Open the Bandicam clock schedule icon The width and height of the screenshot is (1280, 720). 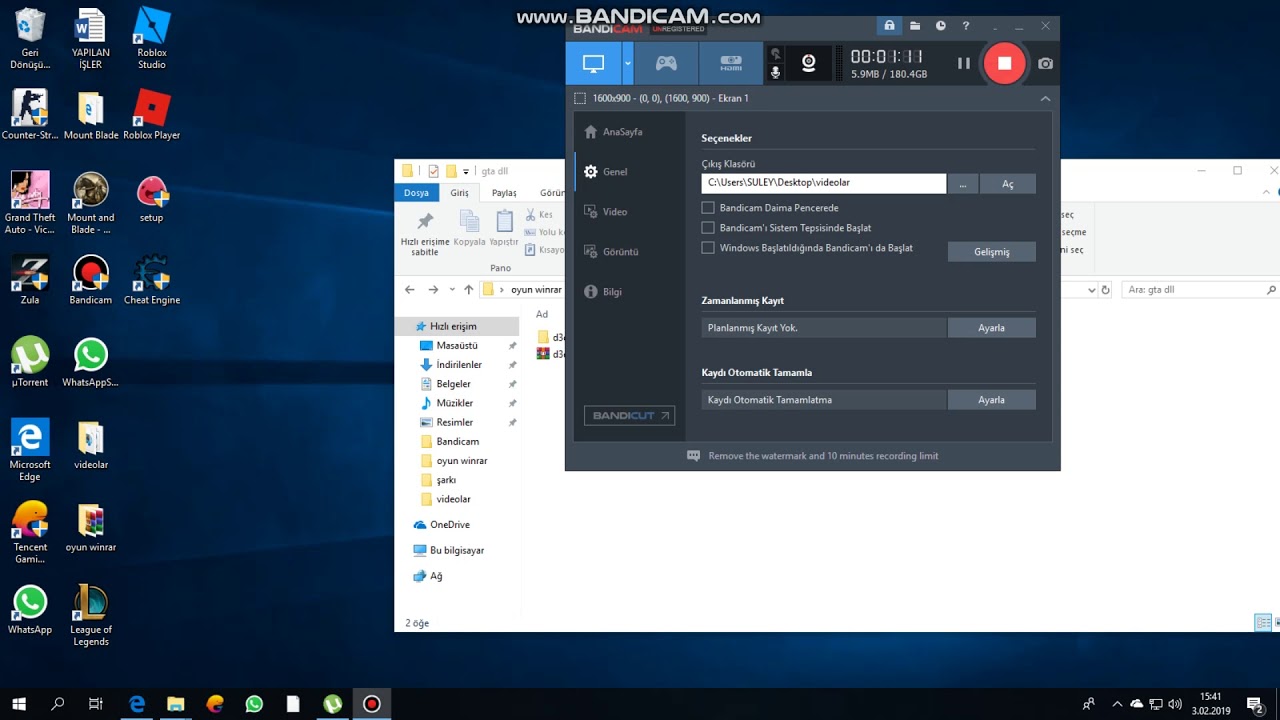[941, 26]
